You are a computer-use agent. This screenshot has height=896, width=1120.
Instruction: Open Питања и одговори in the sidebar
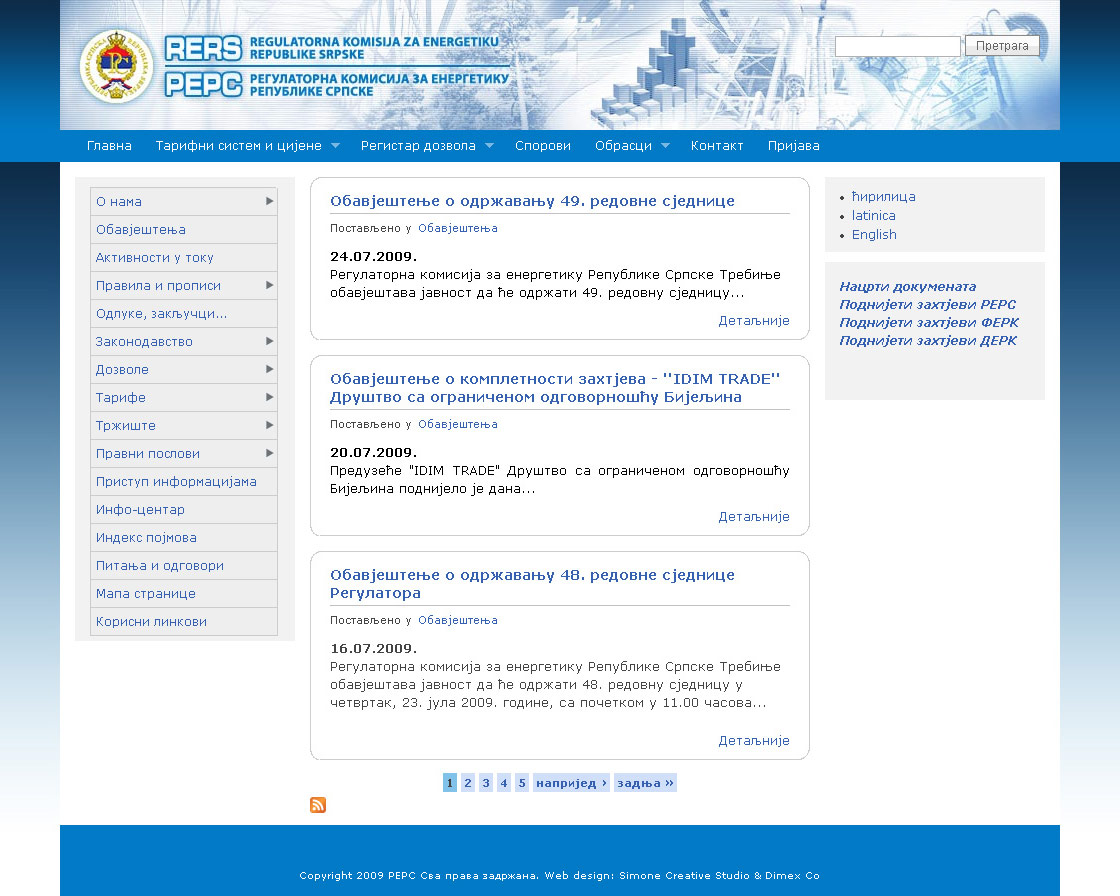click(x=184, y=565)
